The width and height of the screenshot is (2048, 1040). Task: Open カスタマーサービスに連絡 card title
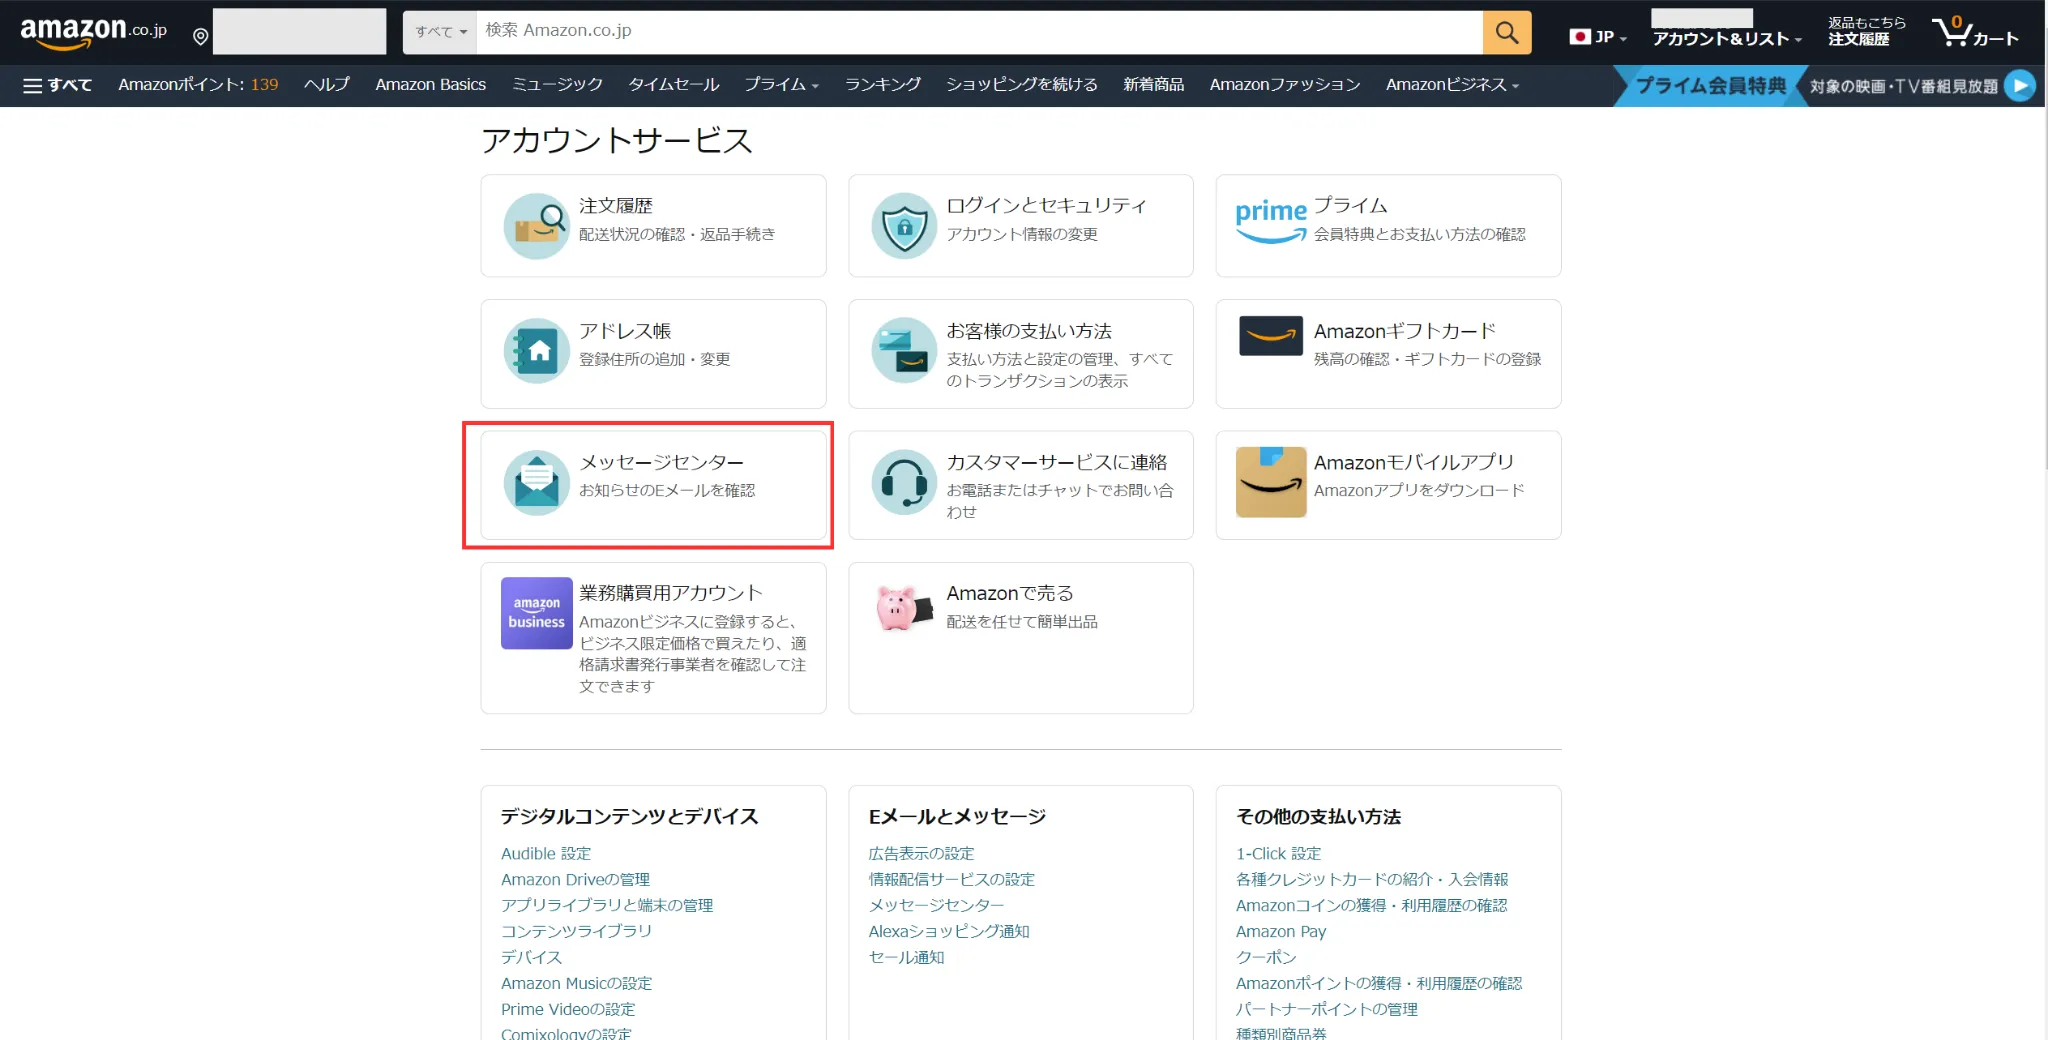(1057, 463)
